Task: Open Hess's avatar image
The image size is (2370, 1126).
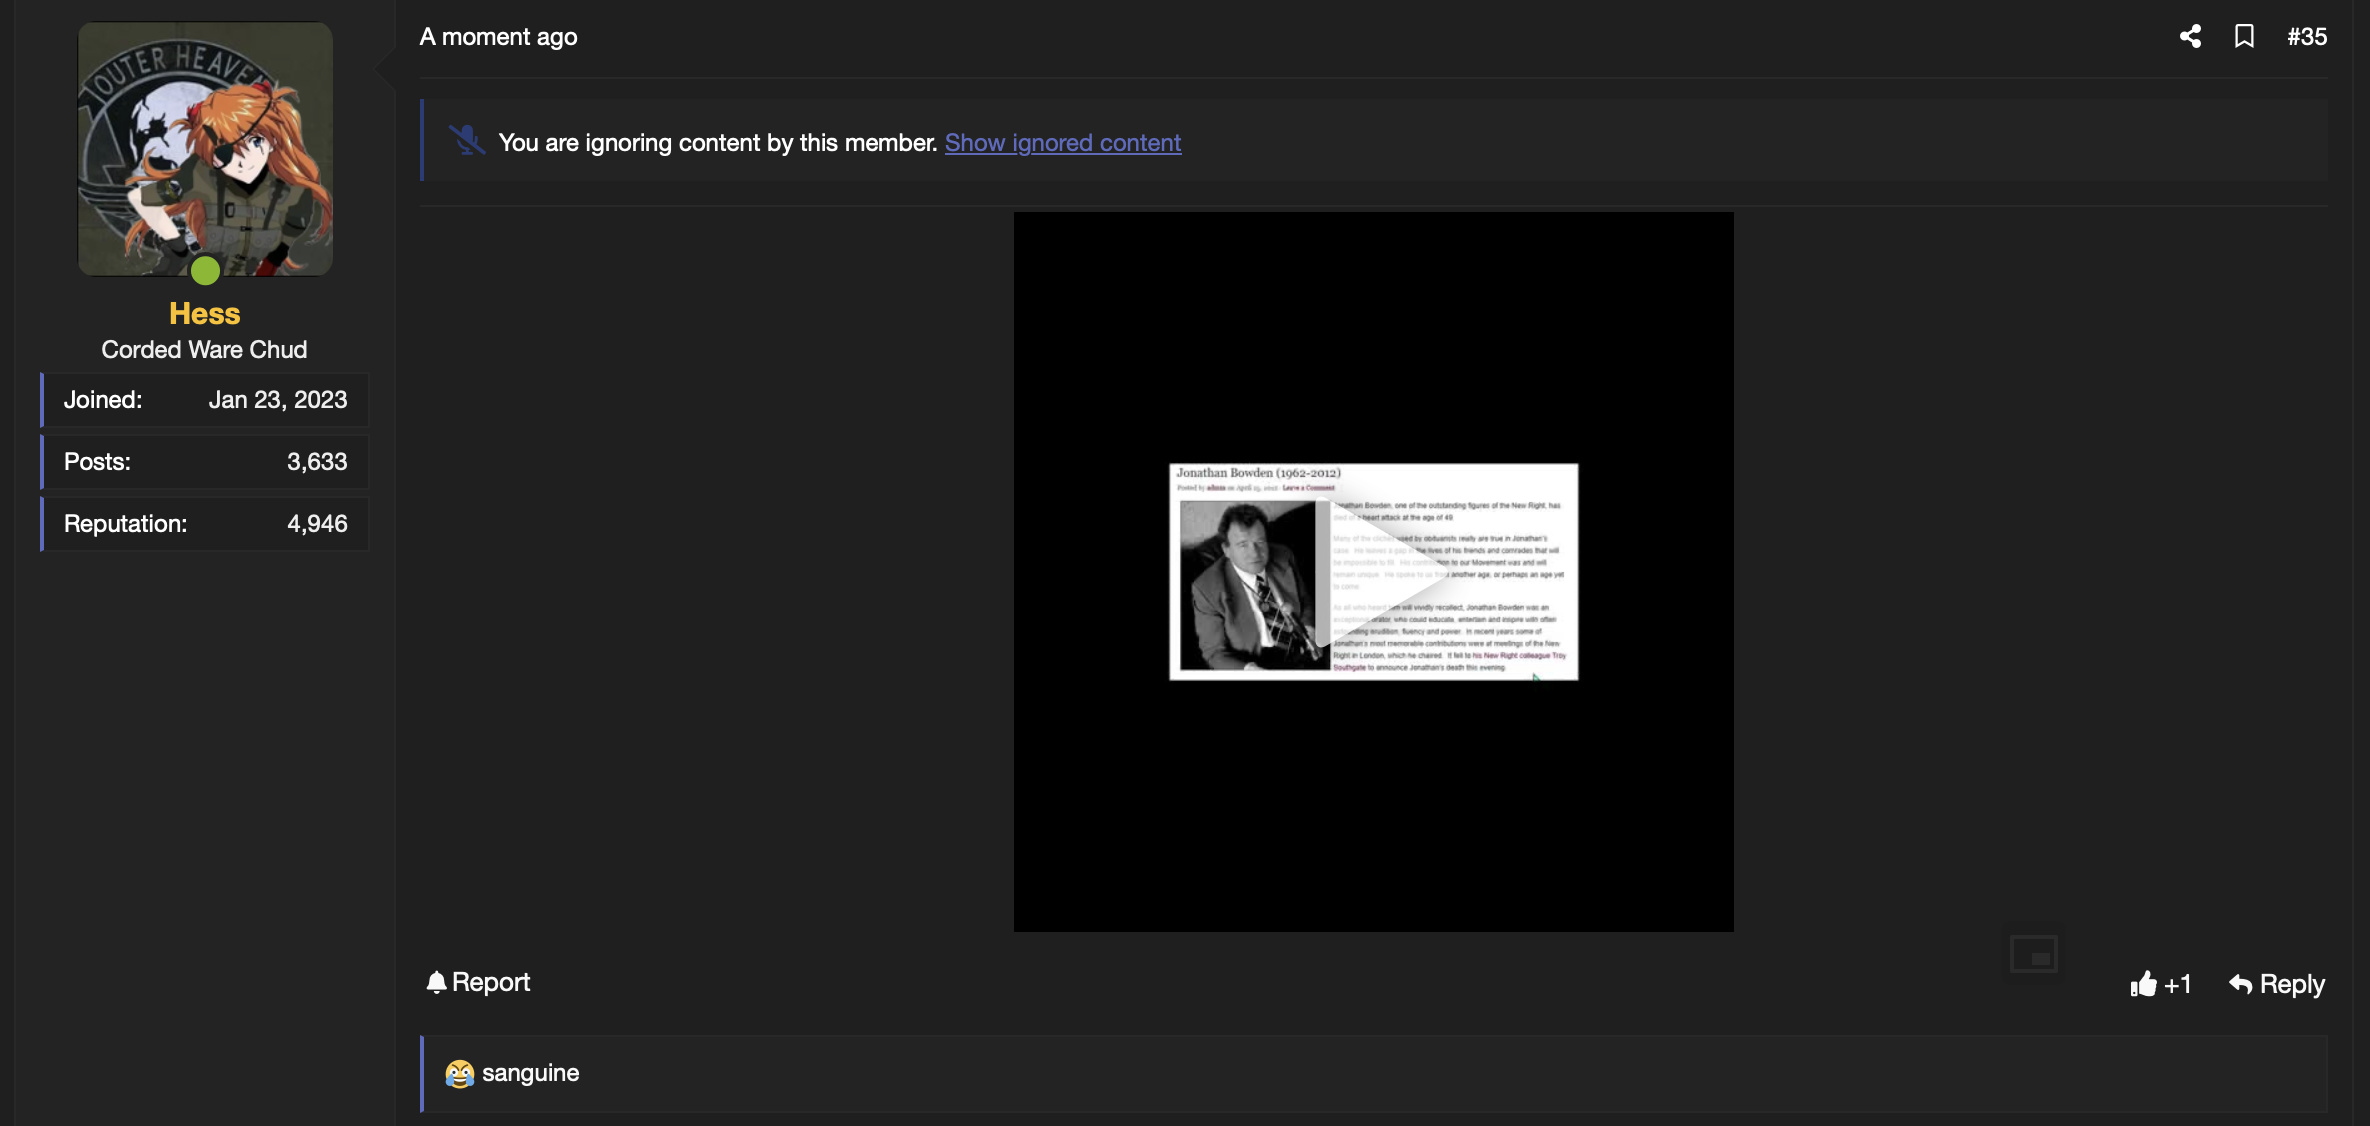Action: (205, 149)
